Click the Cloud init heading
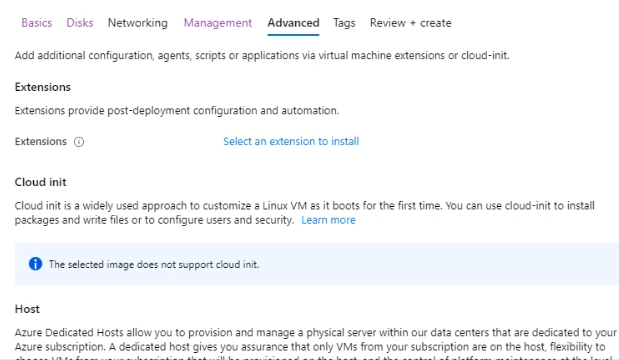 (x=41, y=182)
